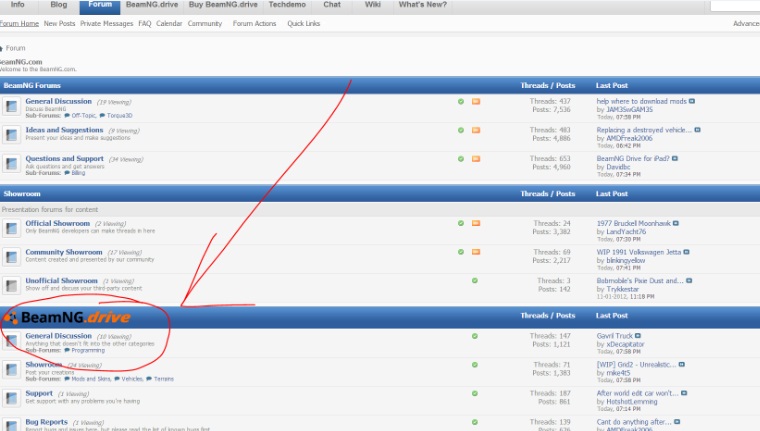Click forum icon beside Community Showroom
The width and height of the screenshot is (760, 431).
coord(11,256)
